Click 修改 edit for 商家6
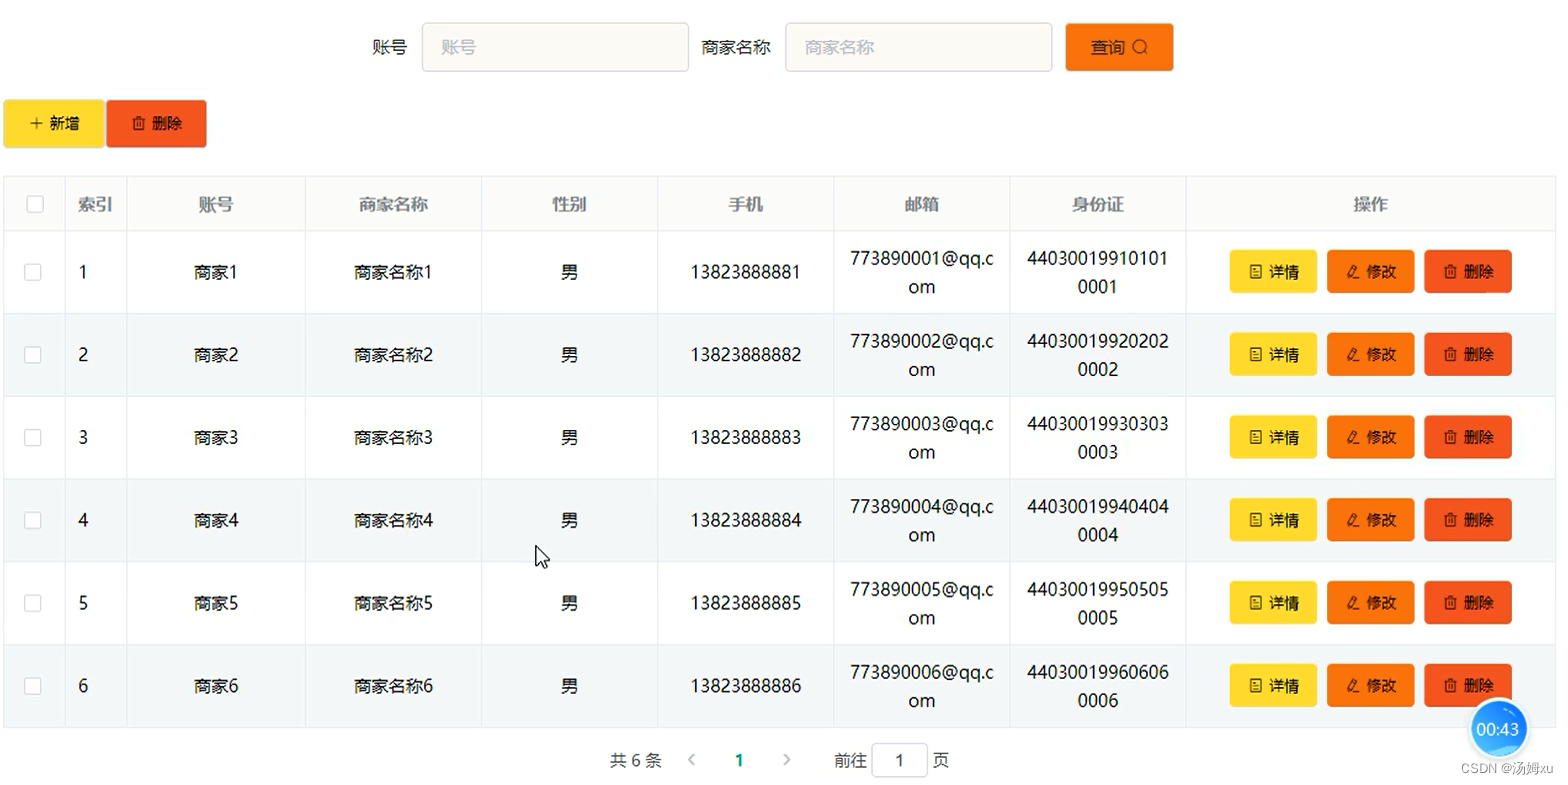This screenshot has width=1568, height=785. click(x=1370, y=685)
